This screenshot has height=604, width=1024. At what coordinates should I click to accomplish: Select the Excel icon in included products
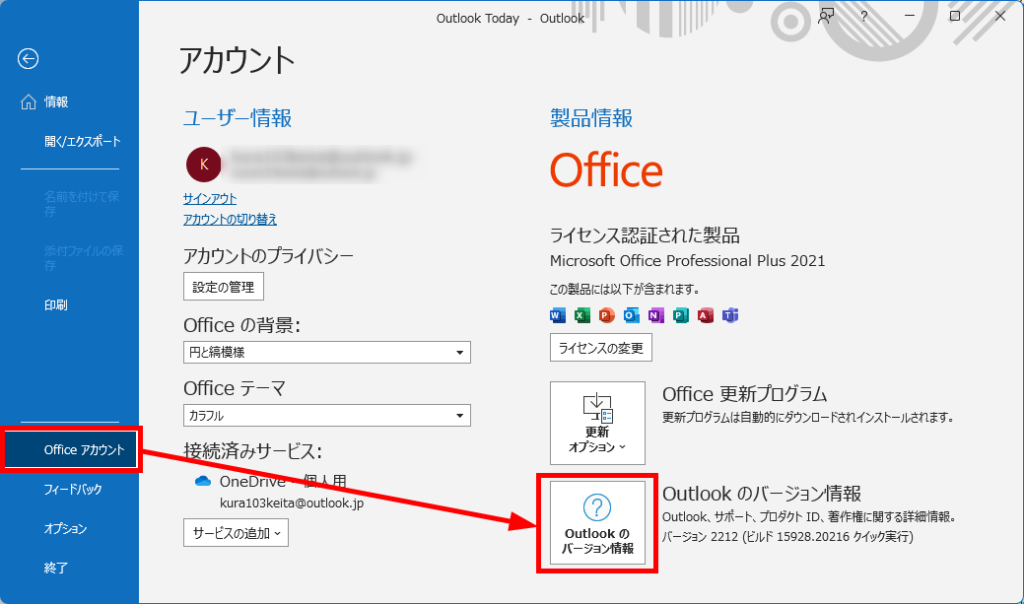583,315
